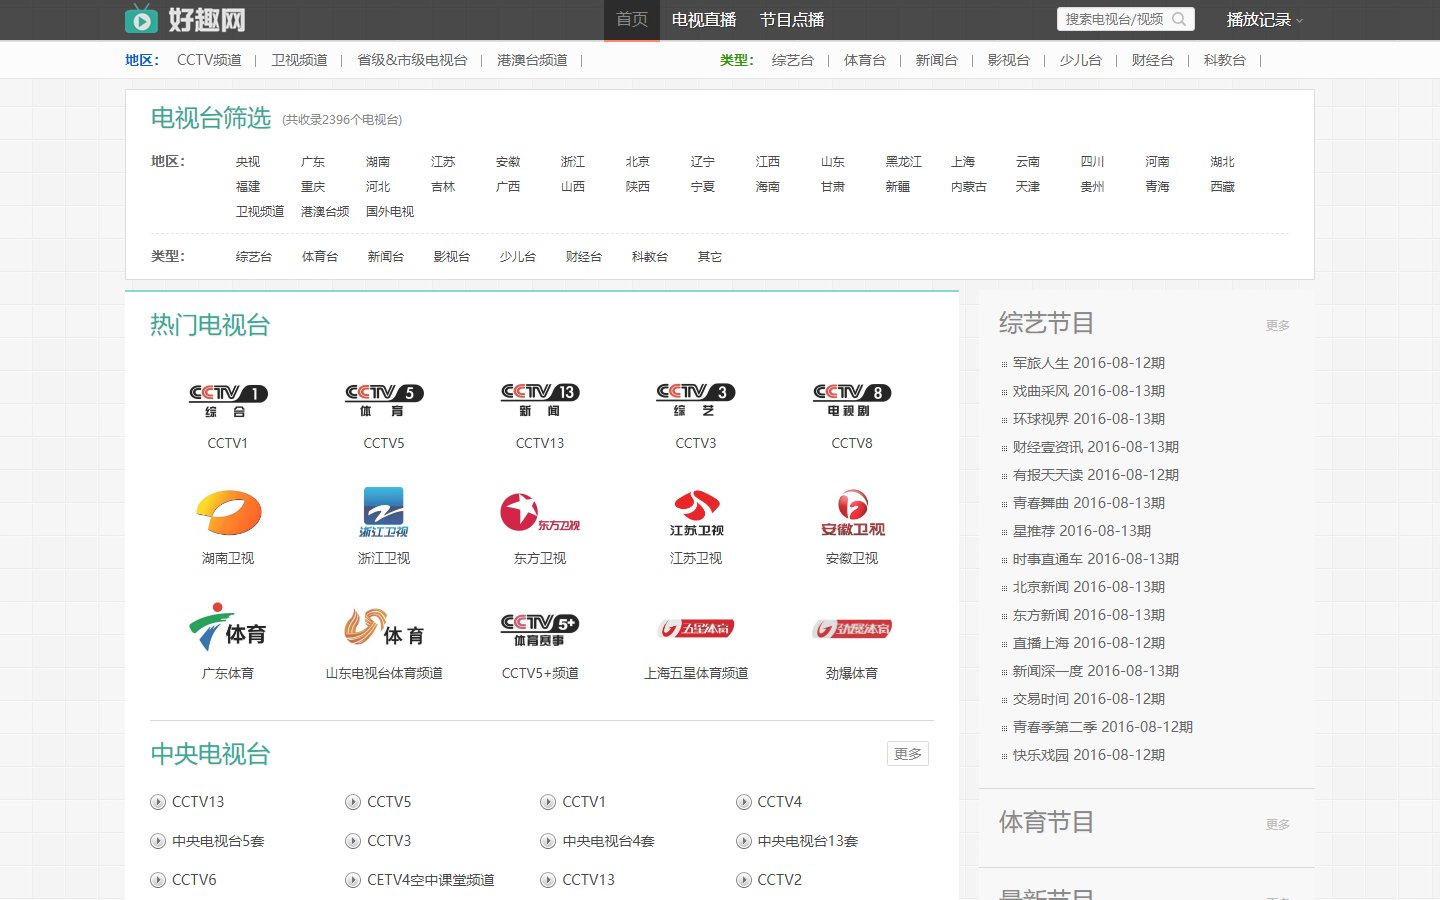This screenshot has height=900, width=1440.
Task: Open the 上海五星体育频道 logo
Action: pyautogui.click(x=696, y=628)
